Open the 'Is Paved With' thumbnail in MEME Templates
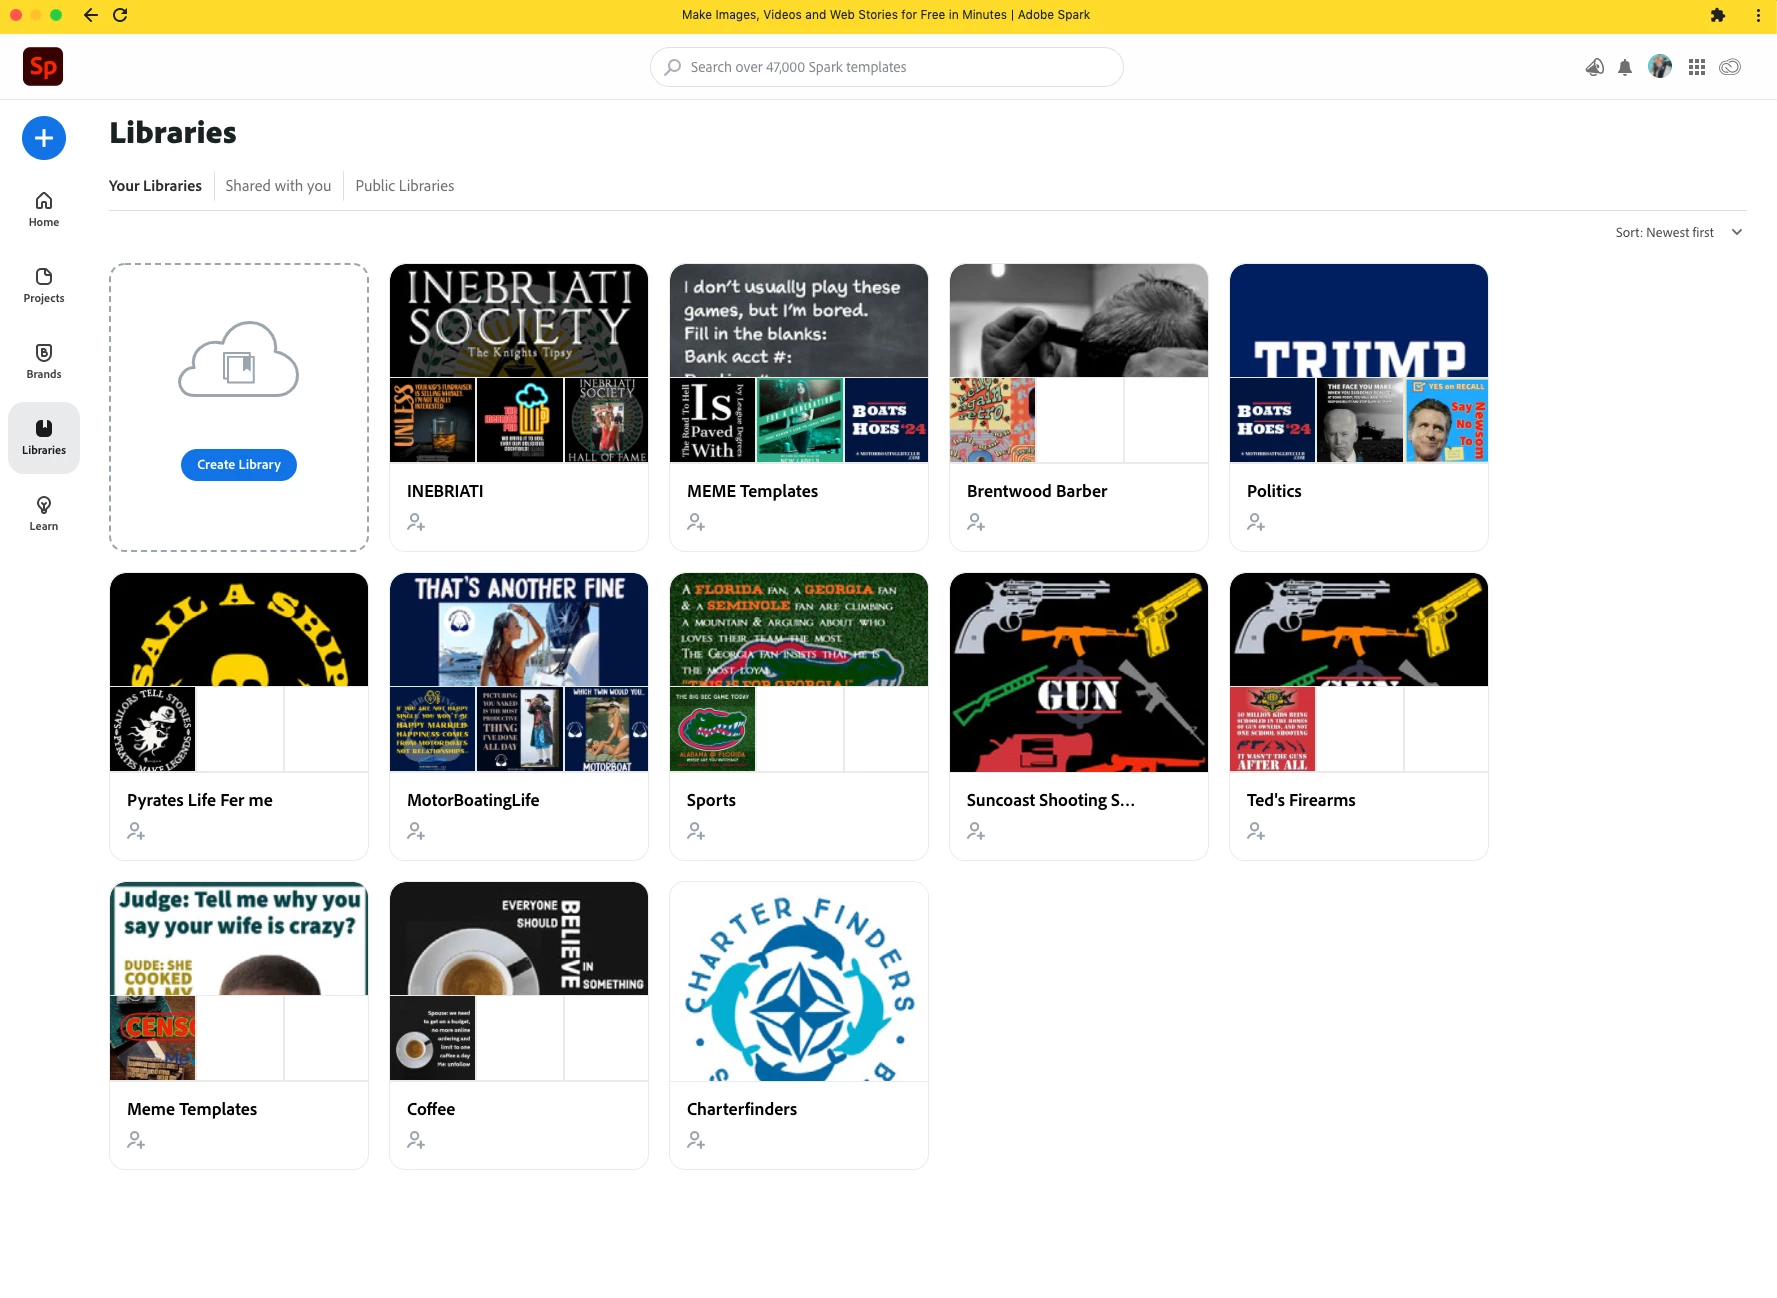The image size is (1777, 1298). pos(713,420)
